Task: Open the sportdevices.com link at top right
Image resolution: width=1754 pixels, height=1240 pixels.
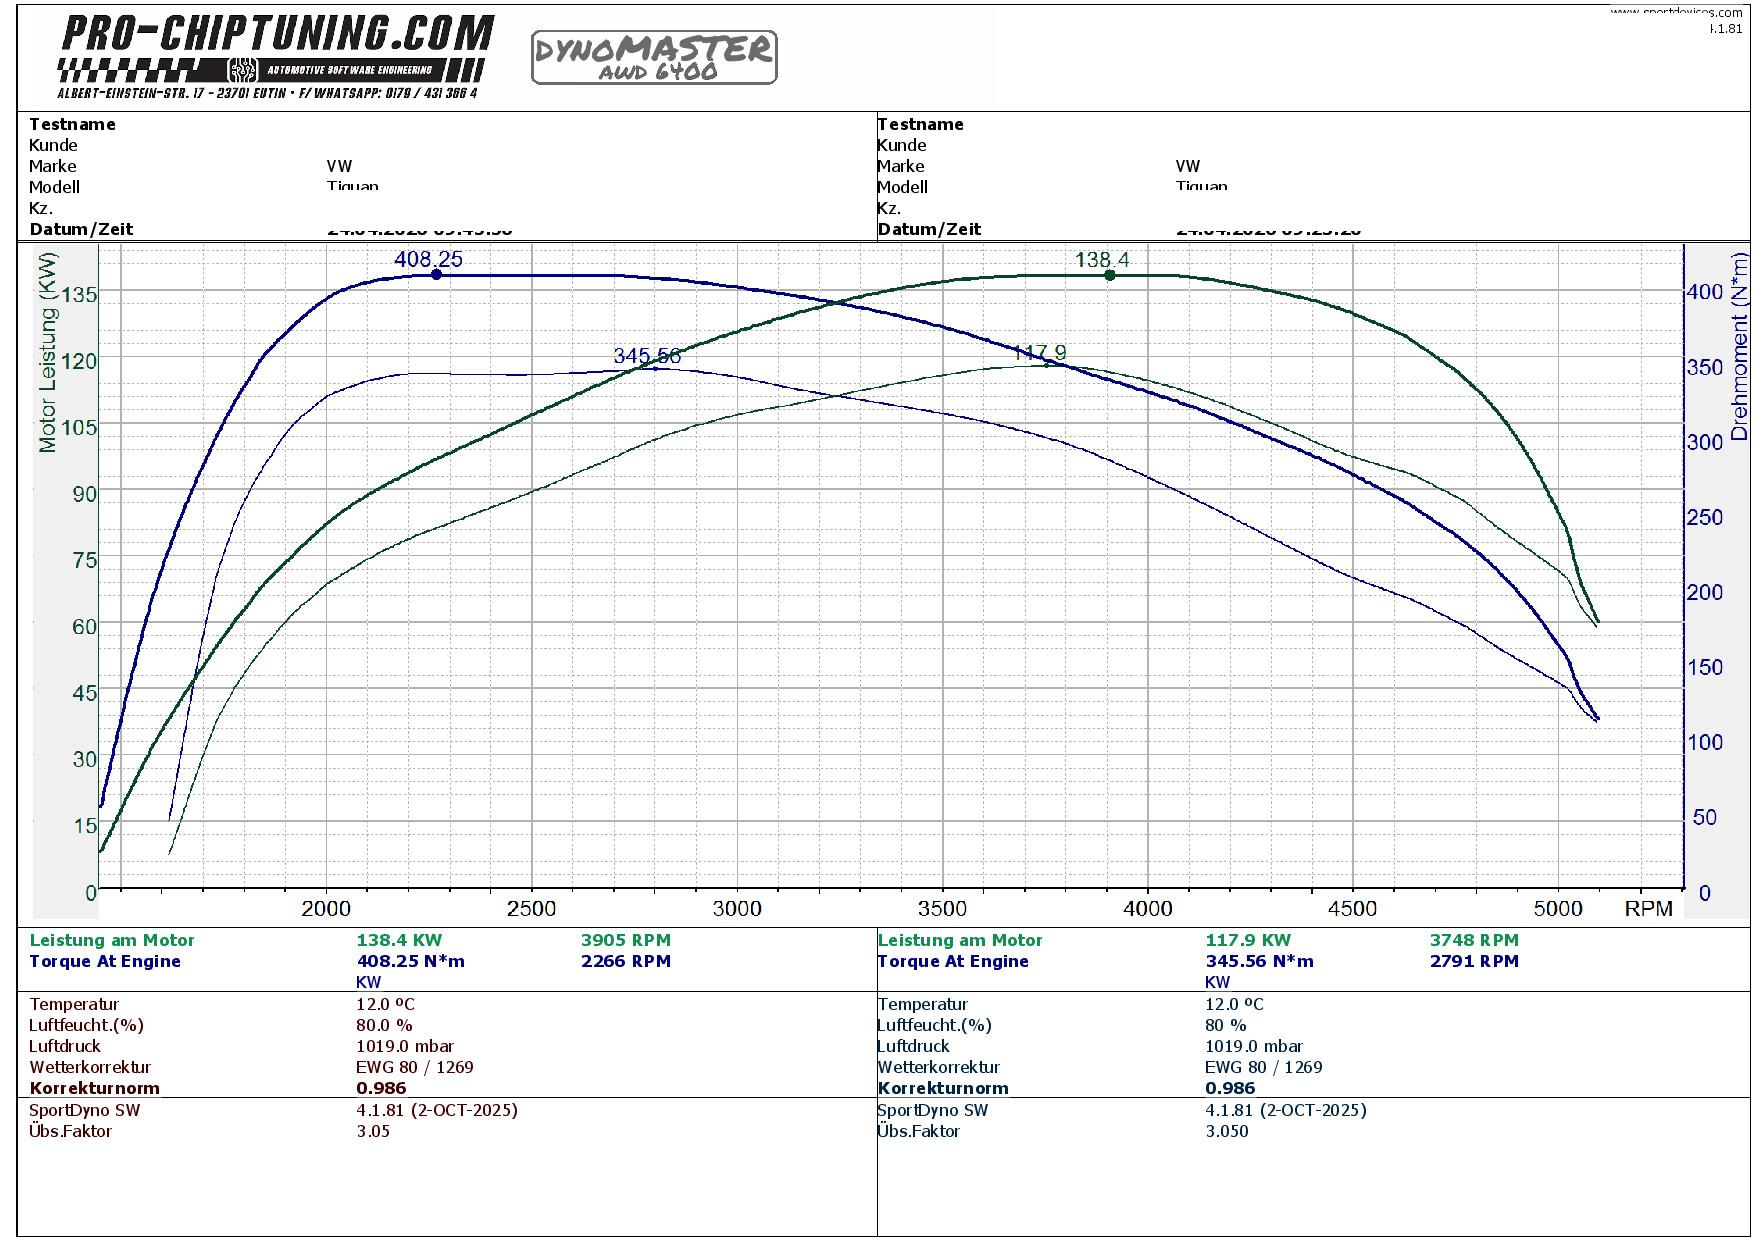Action: tap(1675, 12)
